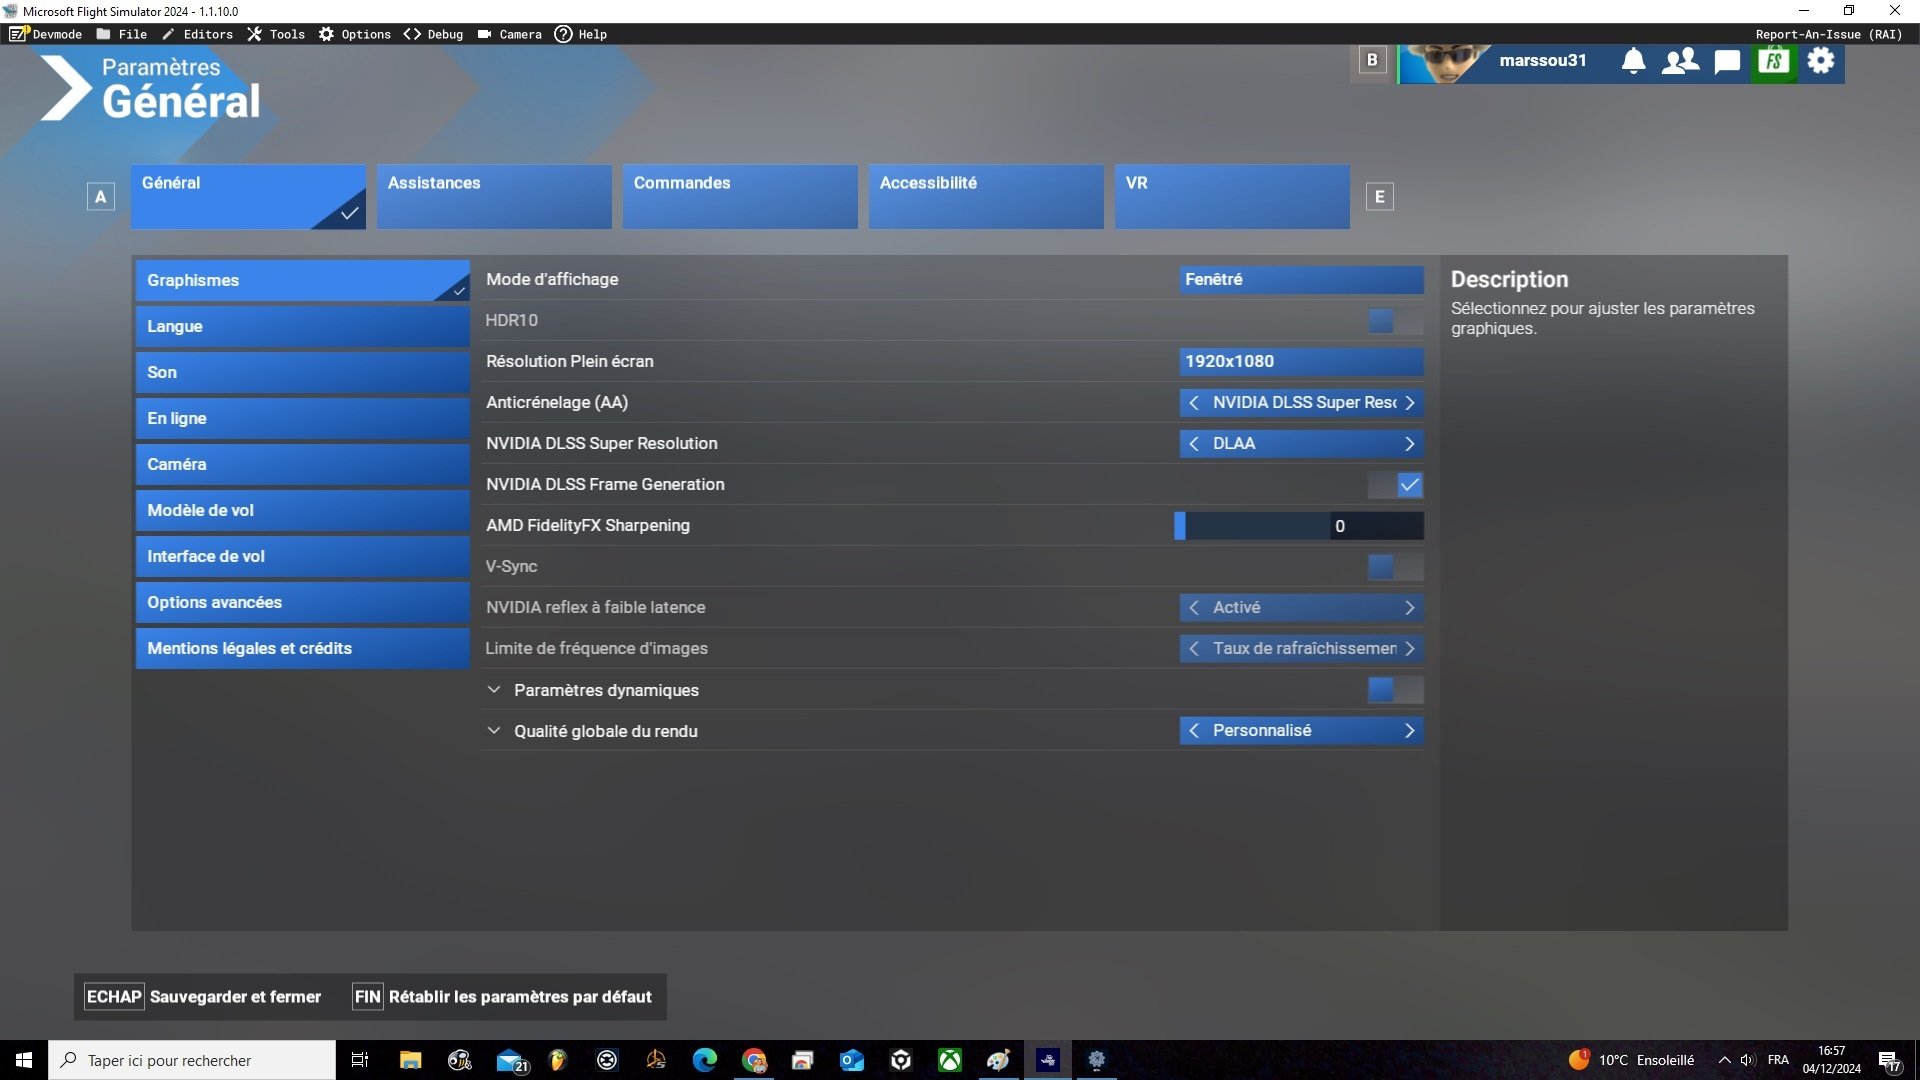Expand Qualité globale du rendu chevron
This screenshot has width=1920, height=1080.
494,731
